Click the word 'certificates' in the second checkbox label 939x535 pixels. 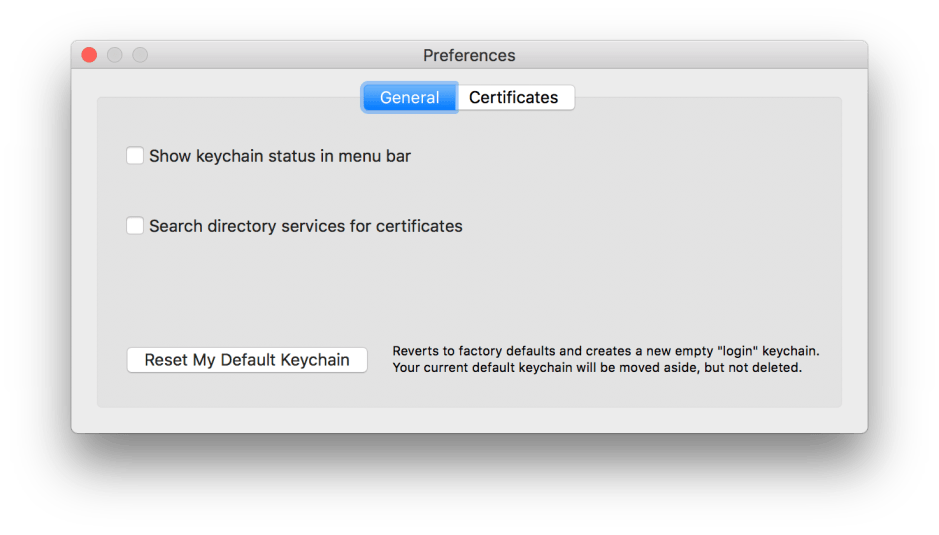pos(419,226)
